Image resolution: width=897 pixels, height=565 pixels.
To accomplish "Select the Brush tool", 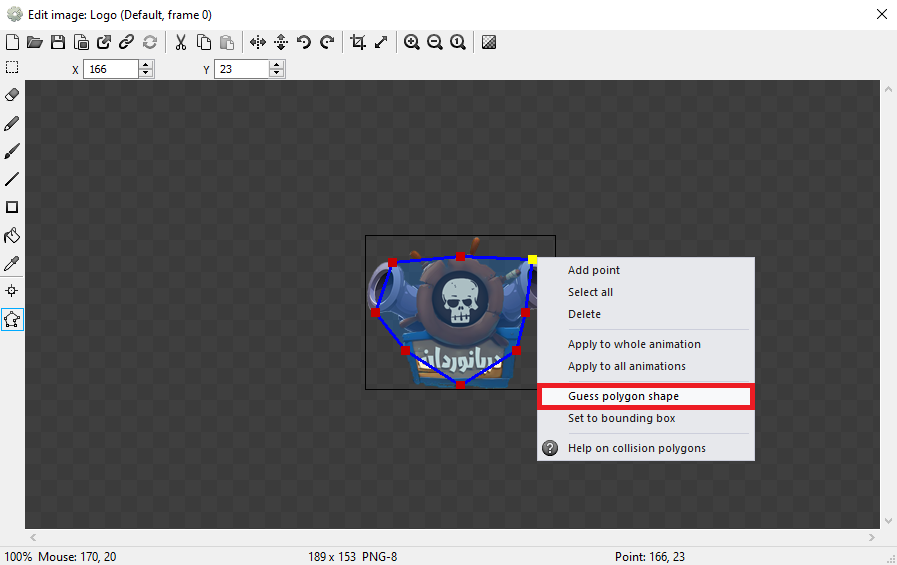I will point(12,151).
